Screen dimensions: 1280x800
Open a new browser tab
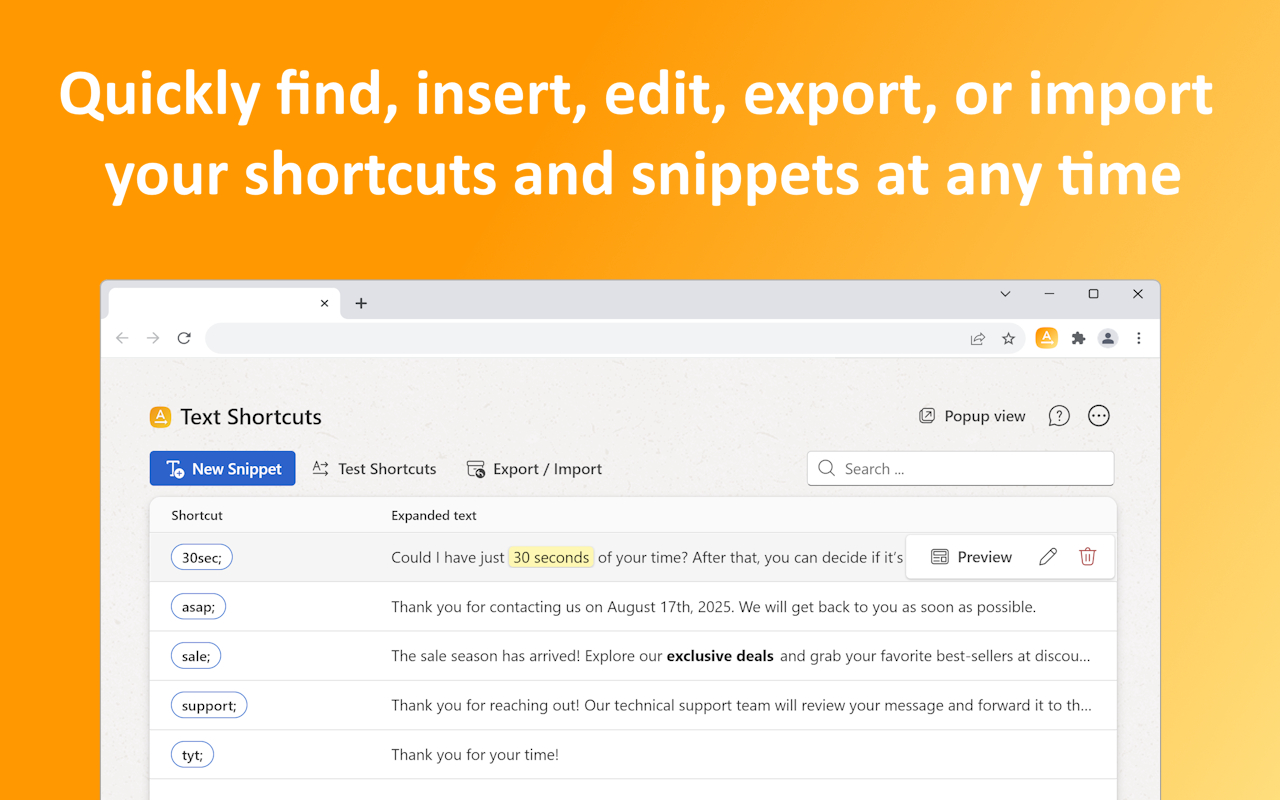tap(361, 303)
